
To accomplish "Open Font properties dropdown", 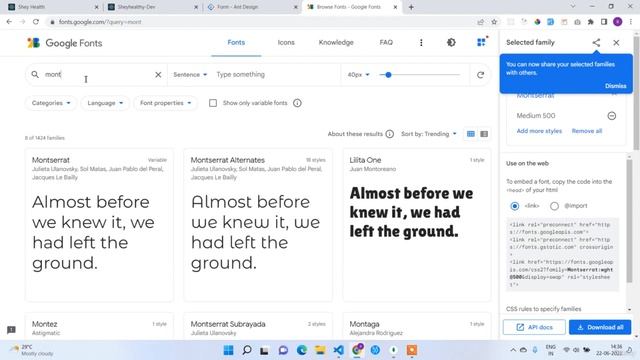I will 165,103.
